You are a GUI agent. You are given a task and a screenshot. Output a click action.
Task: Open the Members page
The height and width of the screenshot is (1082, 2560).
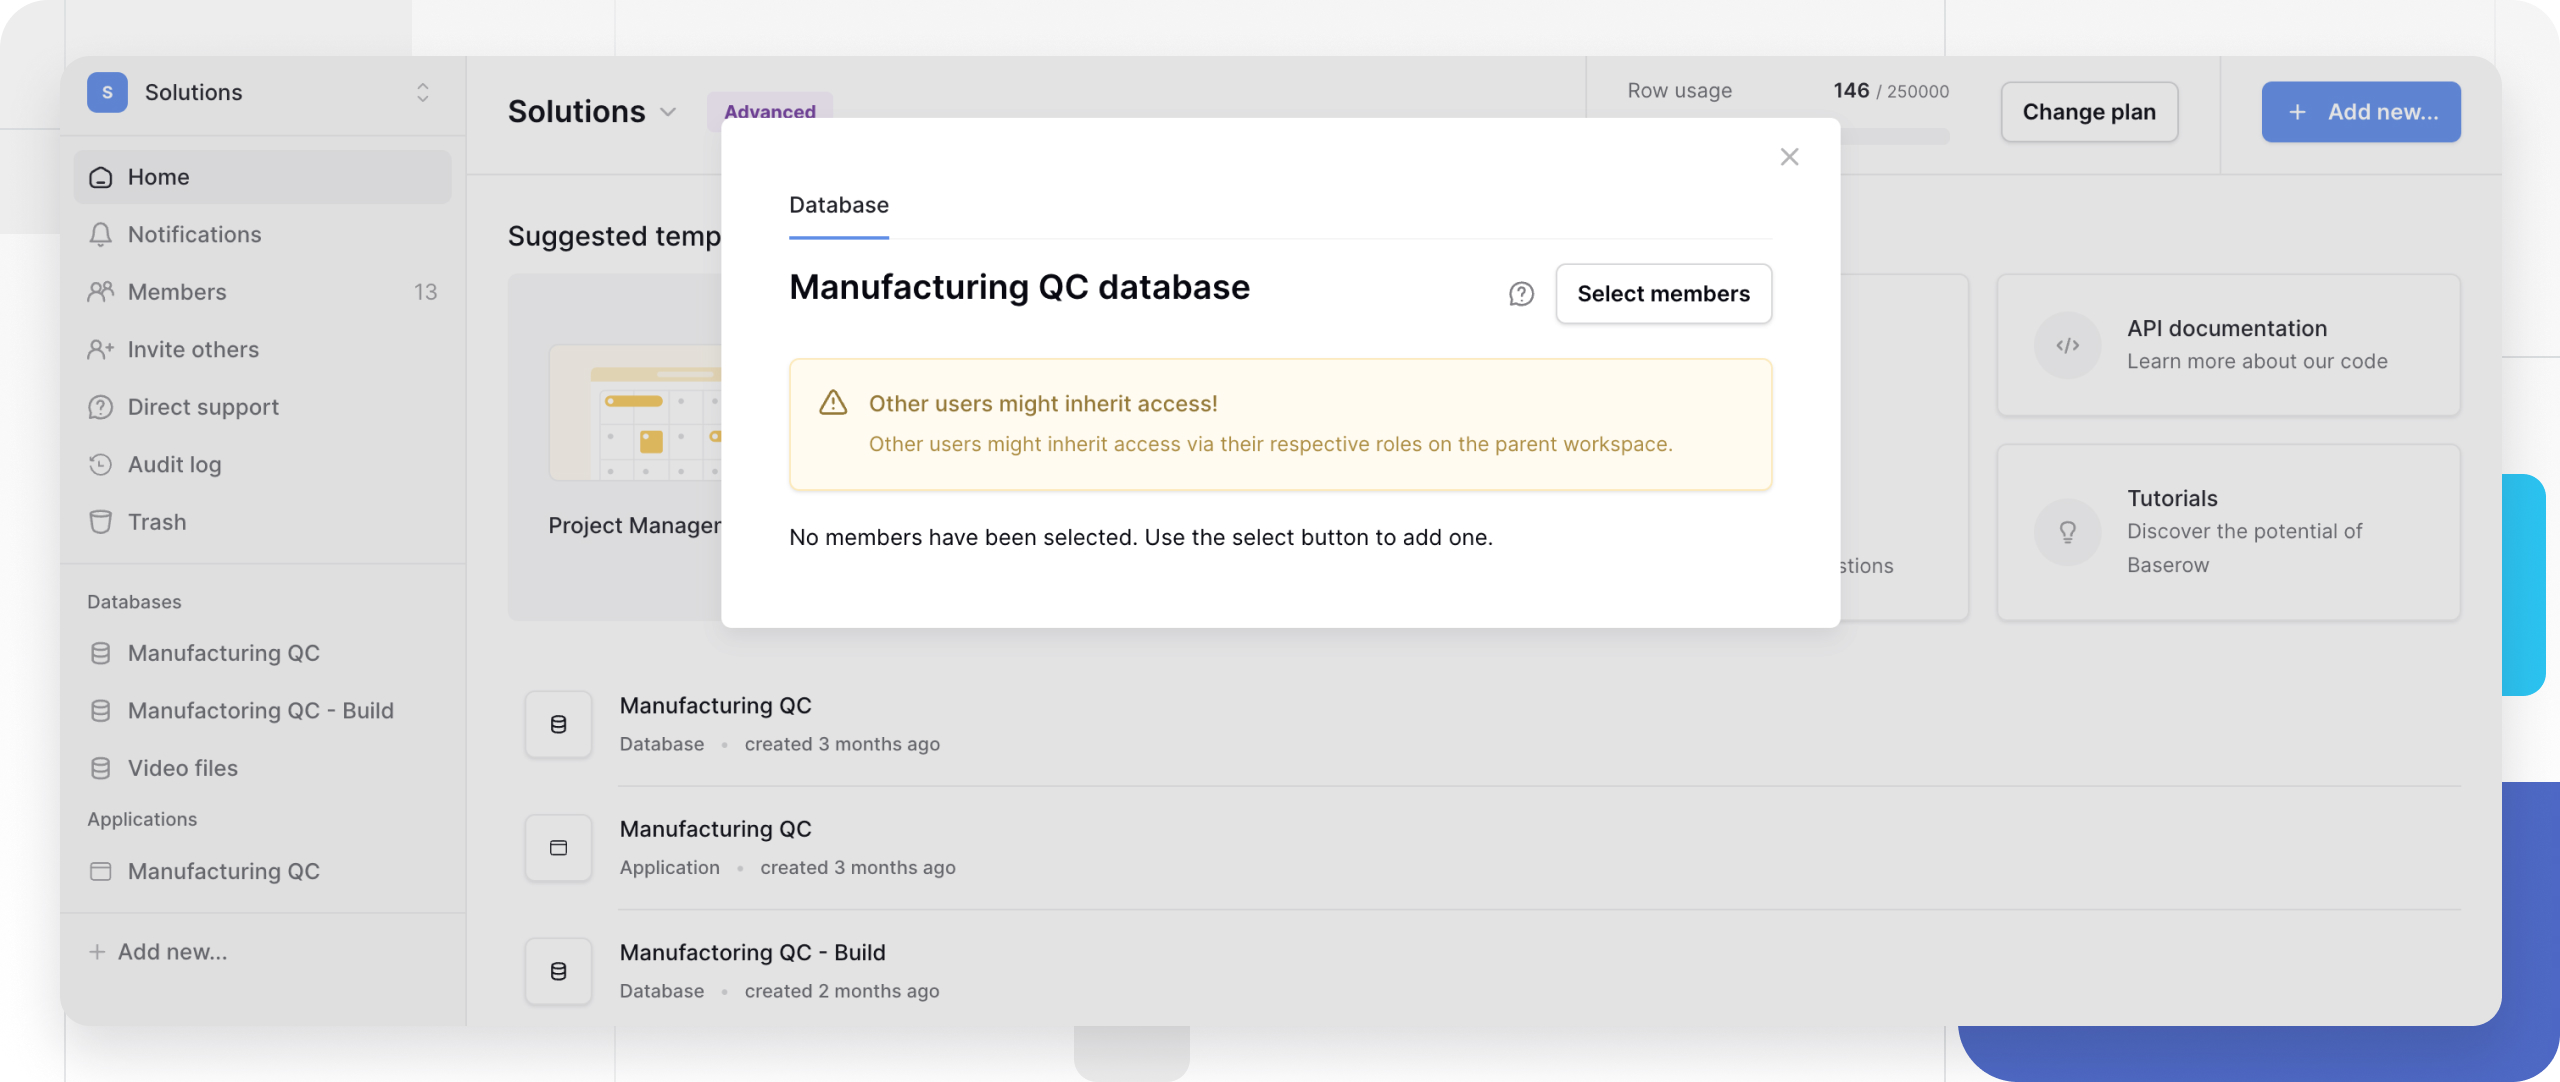(177, 291)
